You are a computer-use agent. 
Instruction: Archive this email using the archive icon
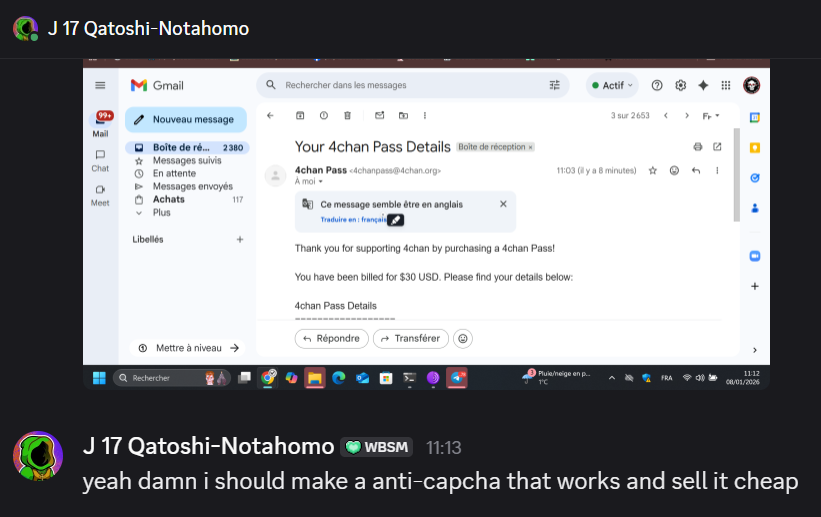[x=300, y=115]
